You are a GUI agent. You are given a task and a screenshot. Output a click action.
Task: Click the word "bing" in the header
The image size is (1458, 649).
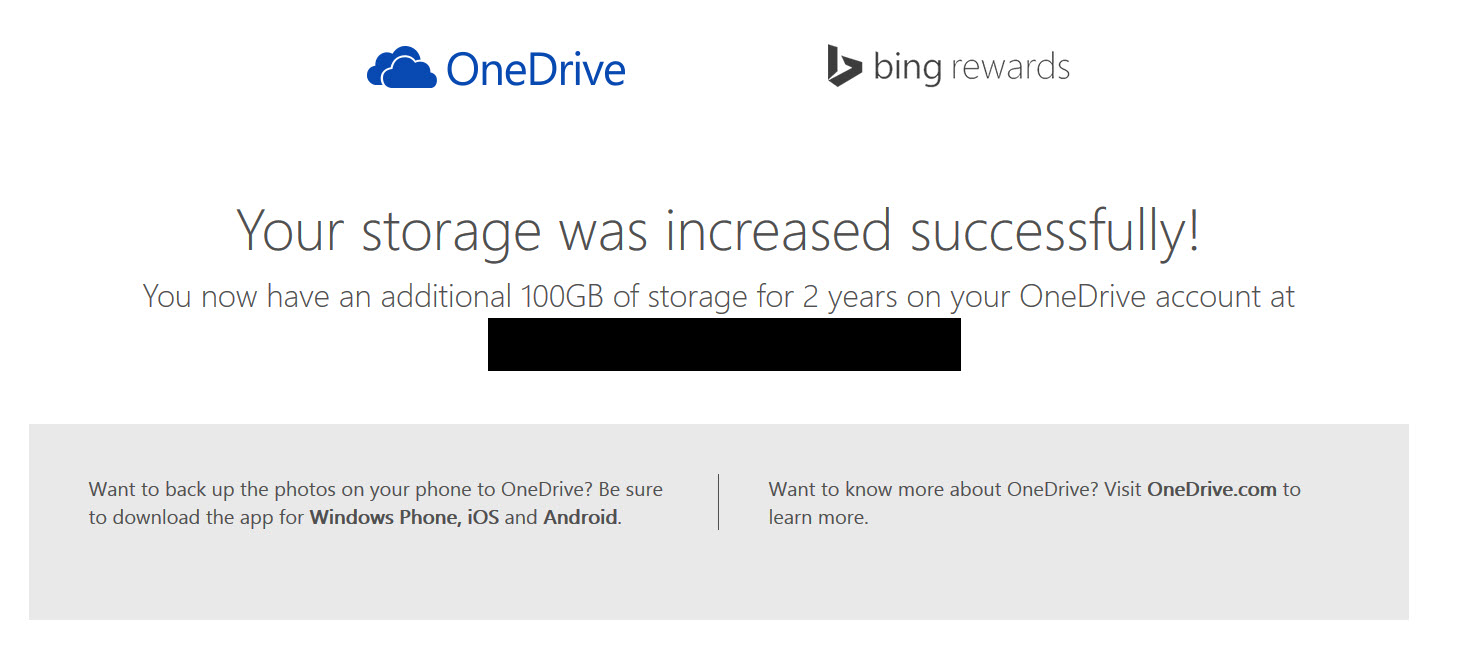(x=907, y=68)
